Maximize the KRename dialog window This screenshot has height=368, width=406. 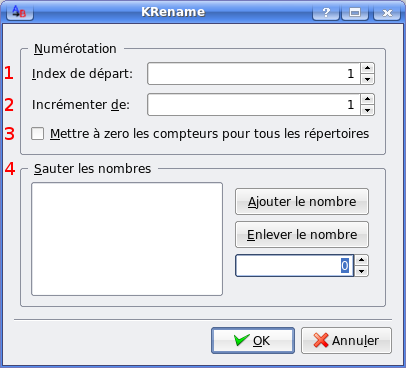tap(355, 12)
